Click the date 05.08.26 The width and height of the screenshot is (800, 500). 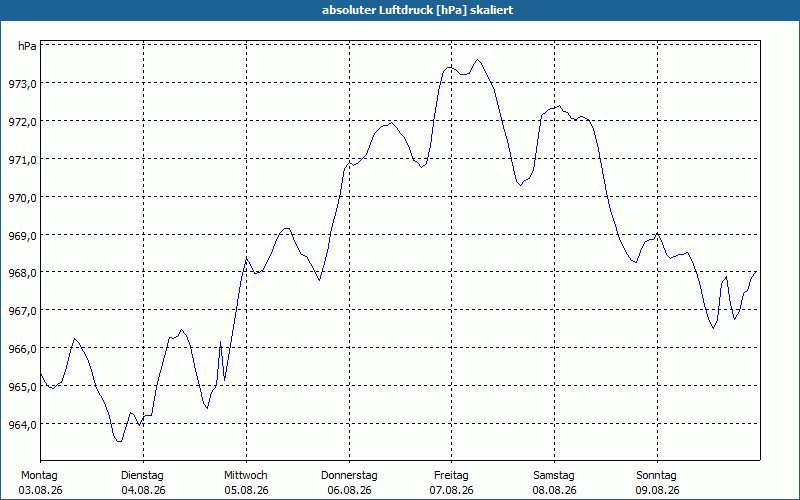(246, 490)
